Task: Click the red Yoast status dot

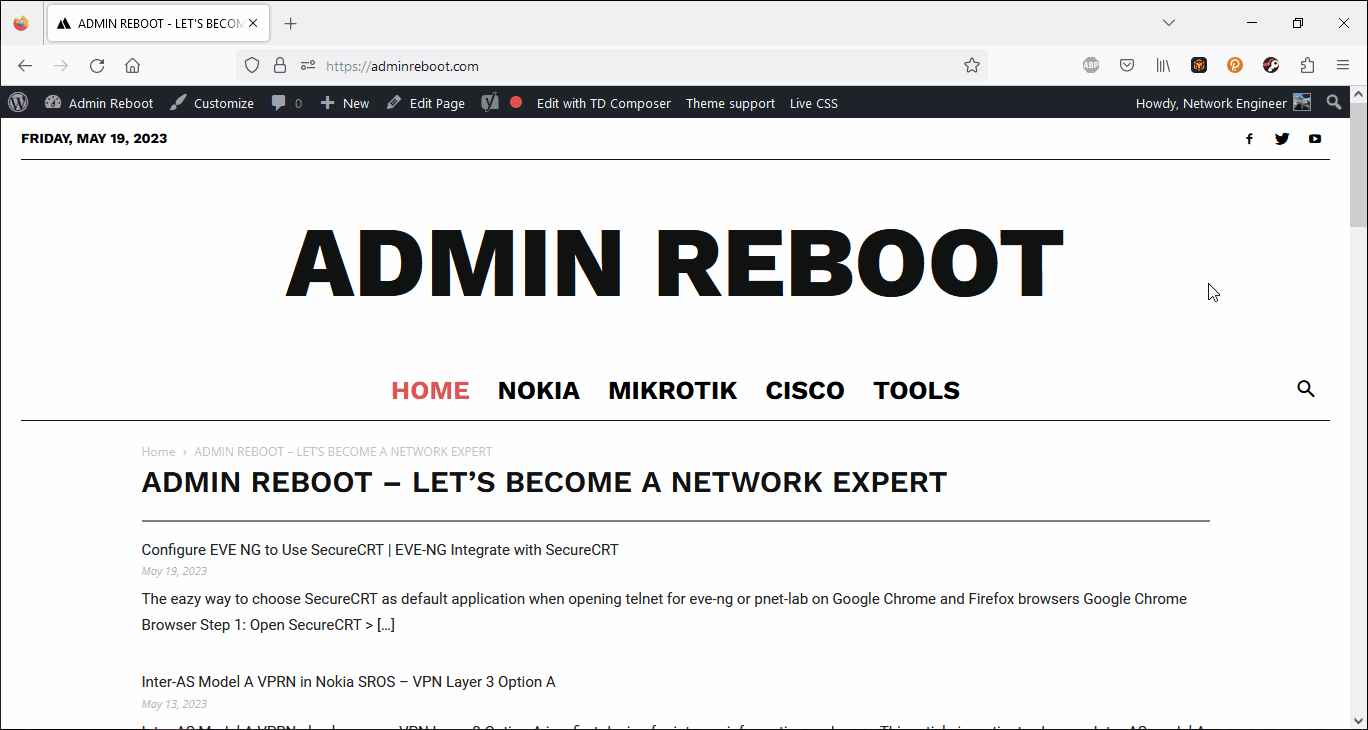Action: click(516, 102)
